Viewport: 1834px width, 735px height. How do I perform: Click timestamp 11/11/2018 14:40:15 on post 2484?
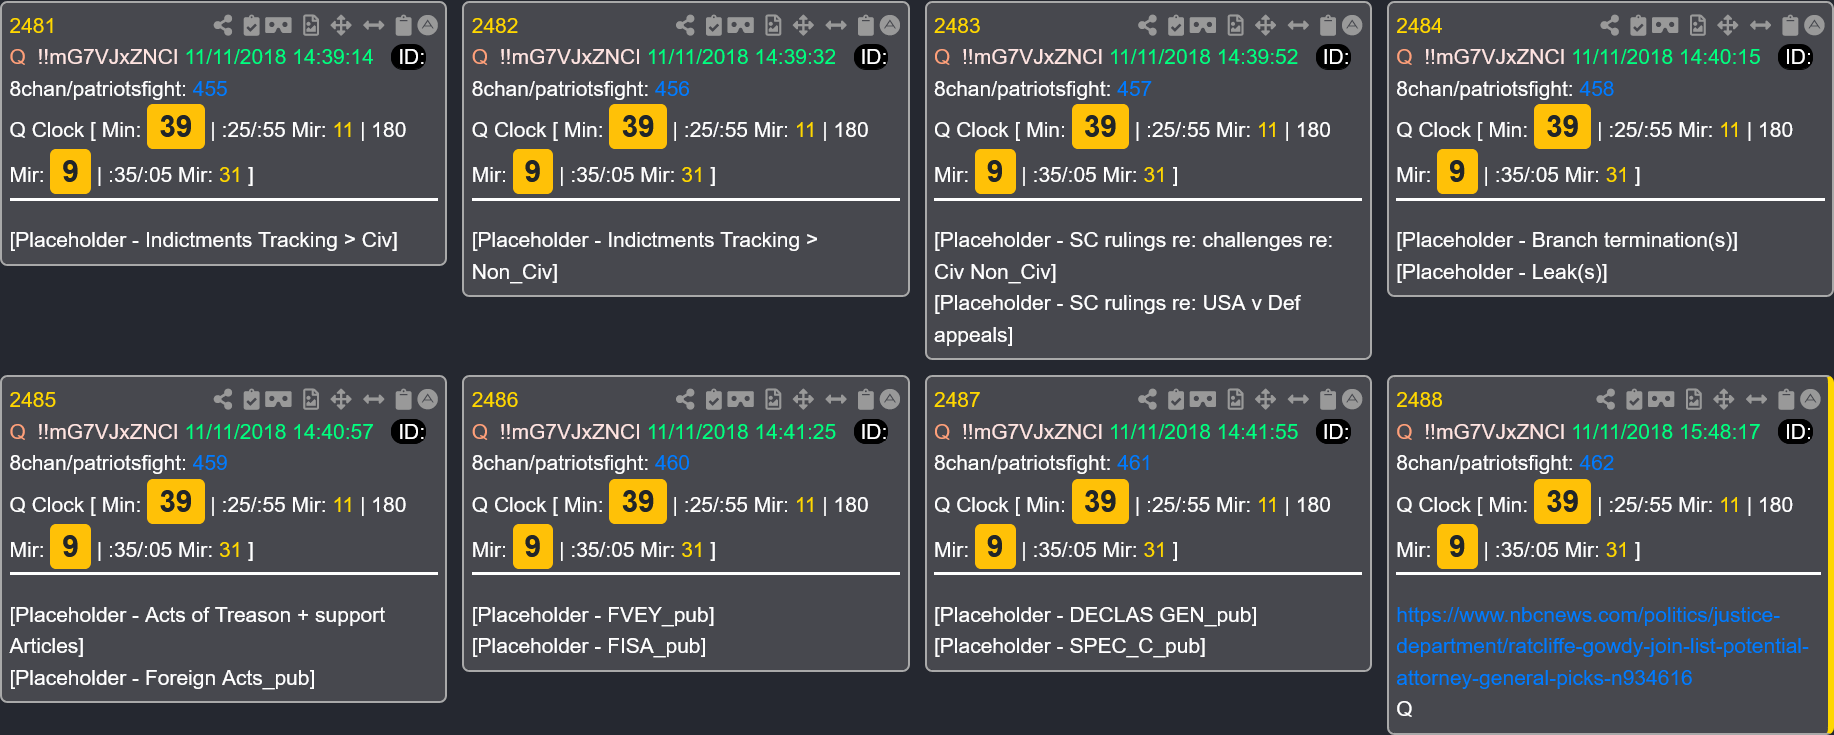click(x=1666, y=57)
